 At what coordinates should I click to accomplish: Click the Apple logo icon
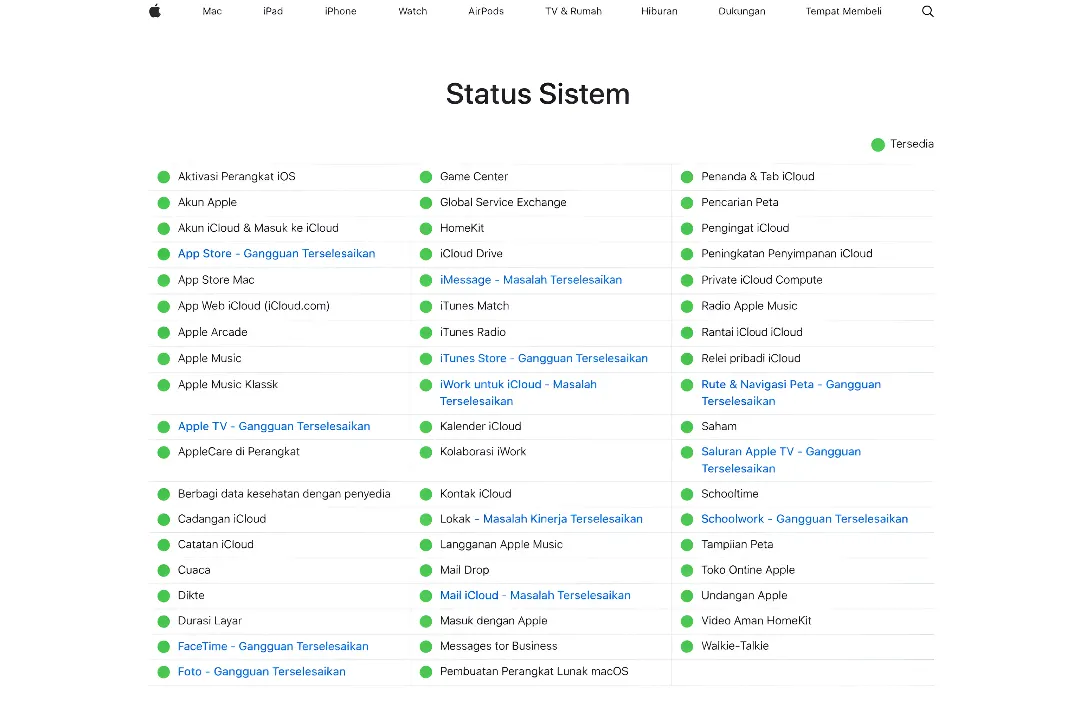(x=155, y=11)
